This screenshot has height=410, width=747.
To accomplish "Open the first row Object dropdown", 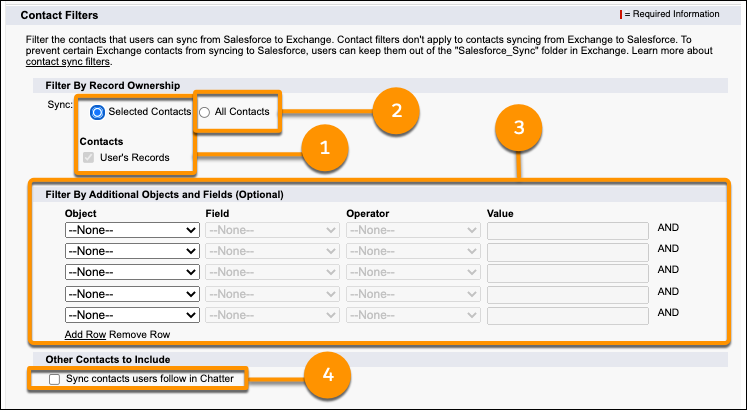I will (131, 230).
